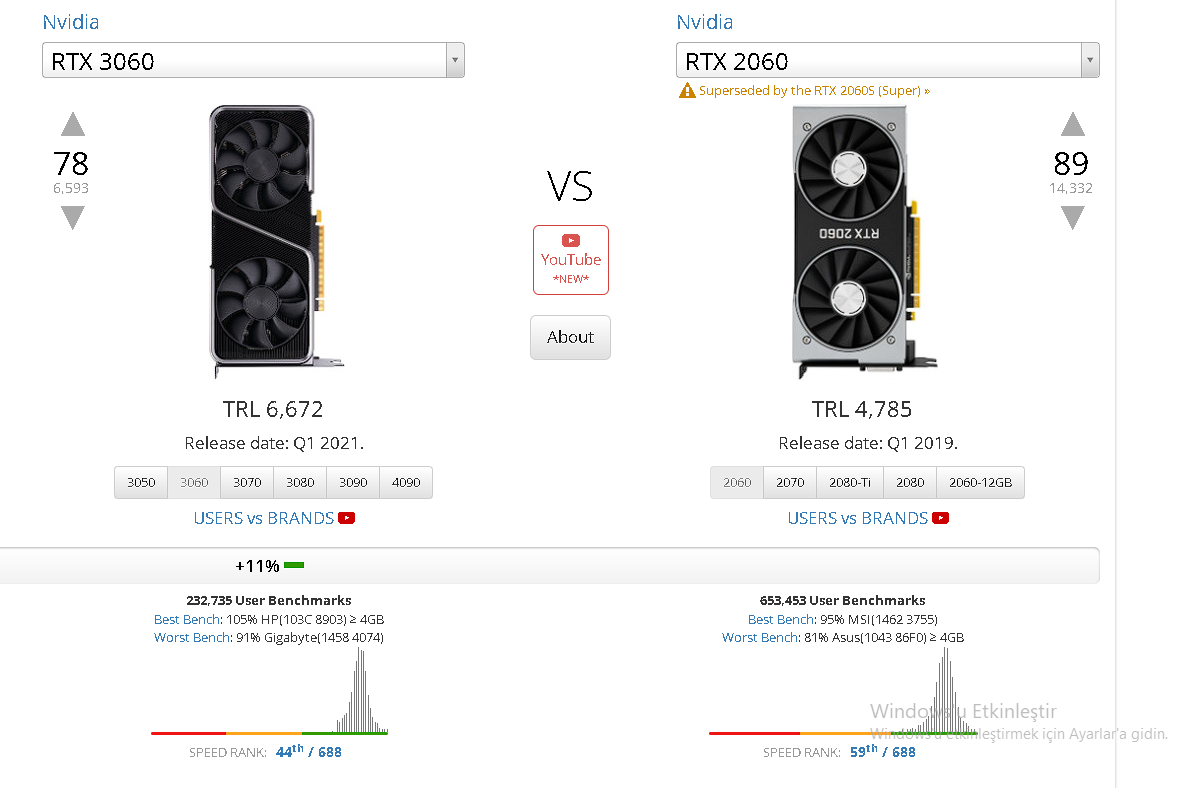Viewport: 1196px width, 788px height.
Task: Open the YouTube *NEW* button
Action: (570, 260)
